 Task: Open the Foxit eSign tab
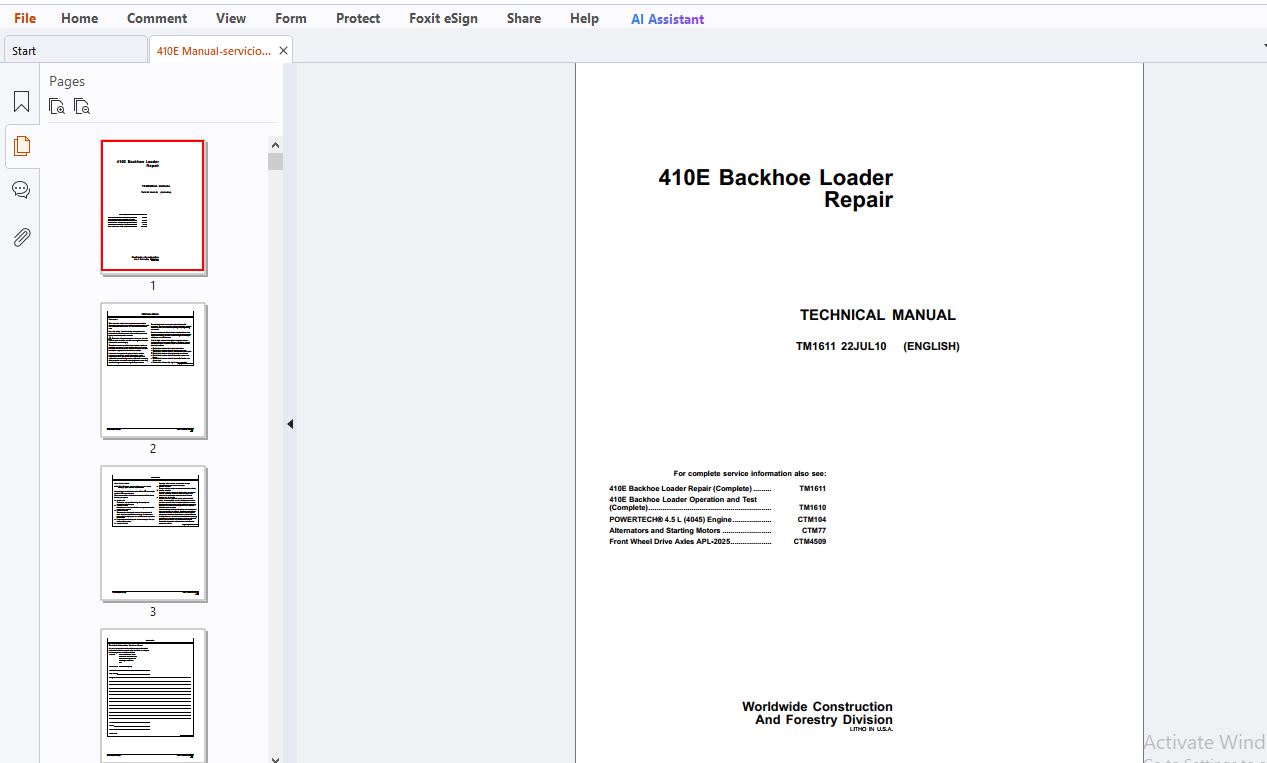[443, 18]
